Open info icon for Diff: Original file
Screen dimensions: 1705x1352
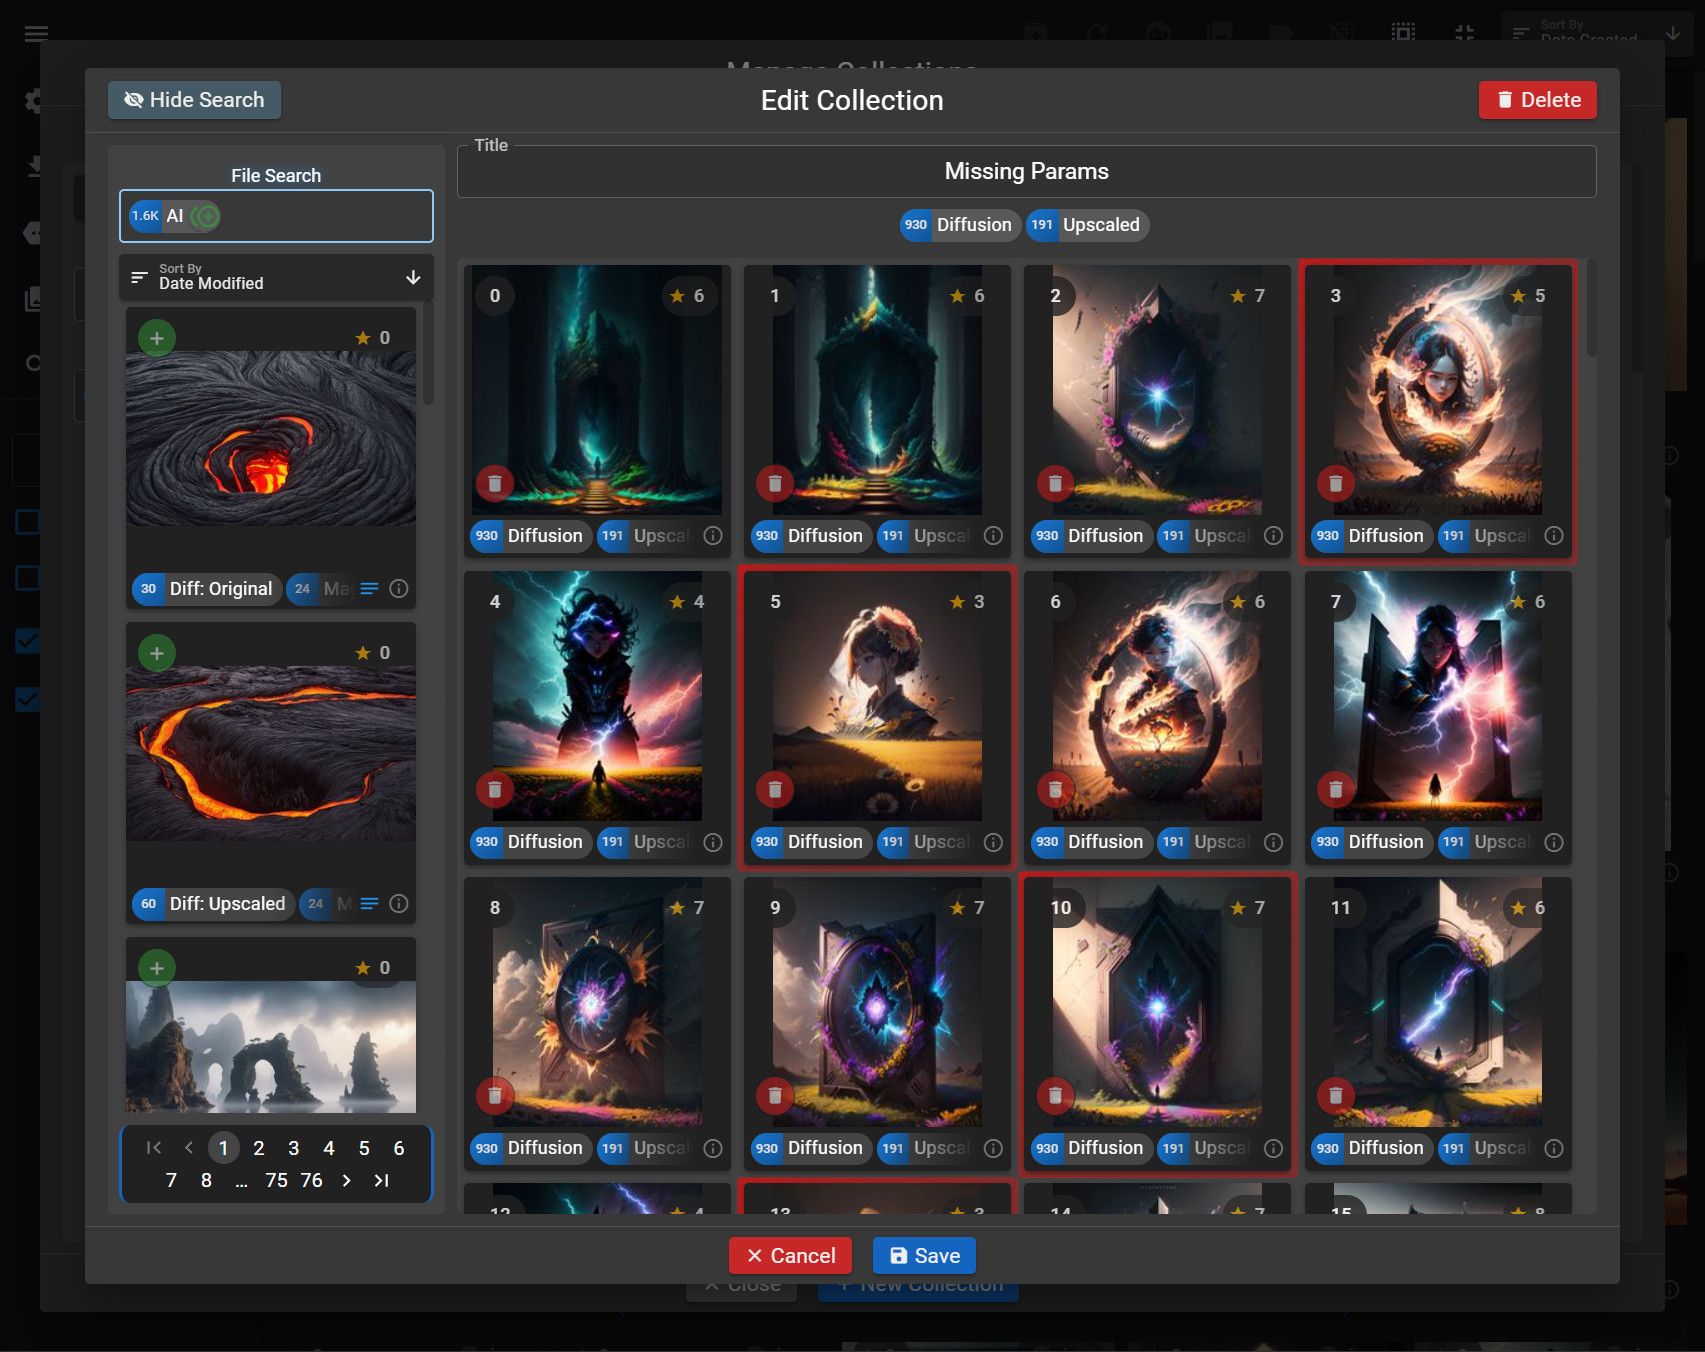[399, 589]
